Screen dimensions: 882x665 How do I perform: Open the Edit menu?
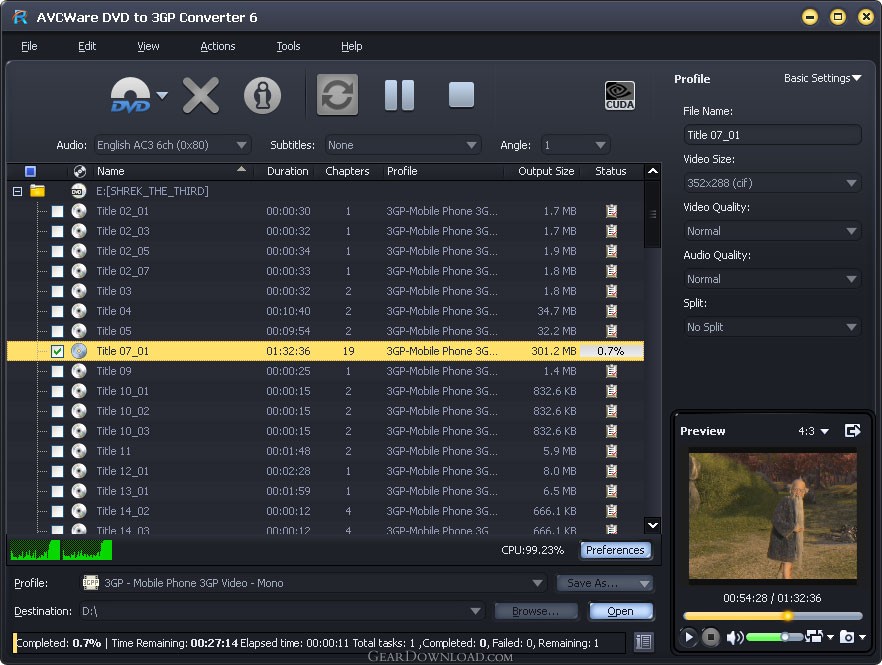pos(87,46)
